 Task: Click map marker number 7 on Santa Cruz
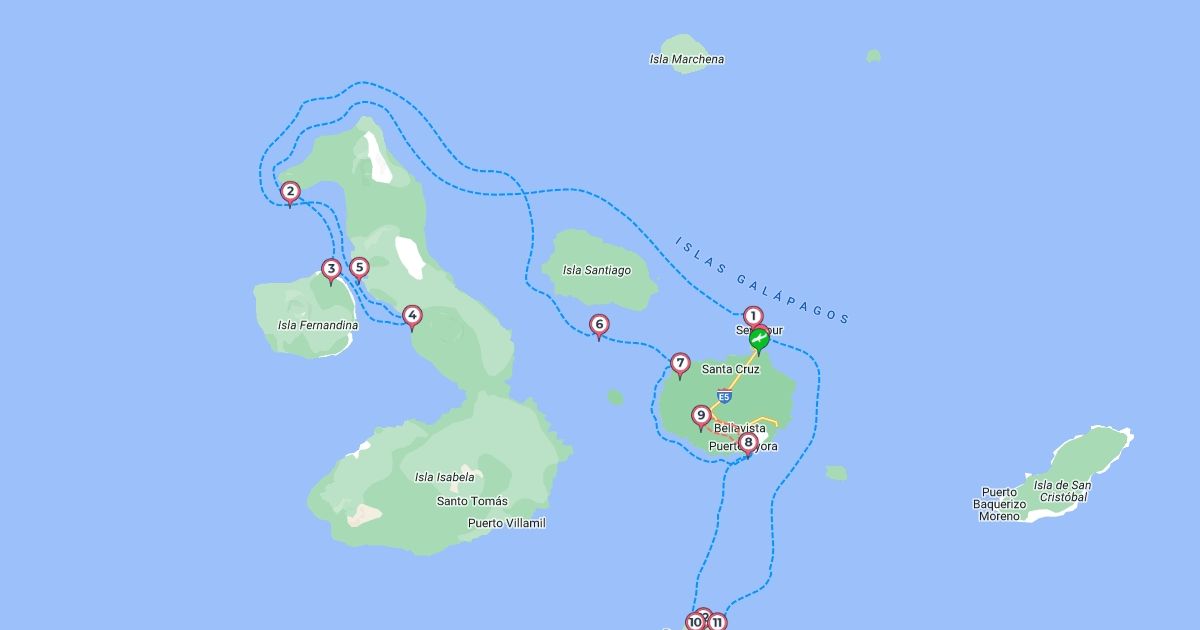coord(680,363)
